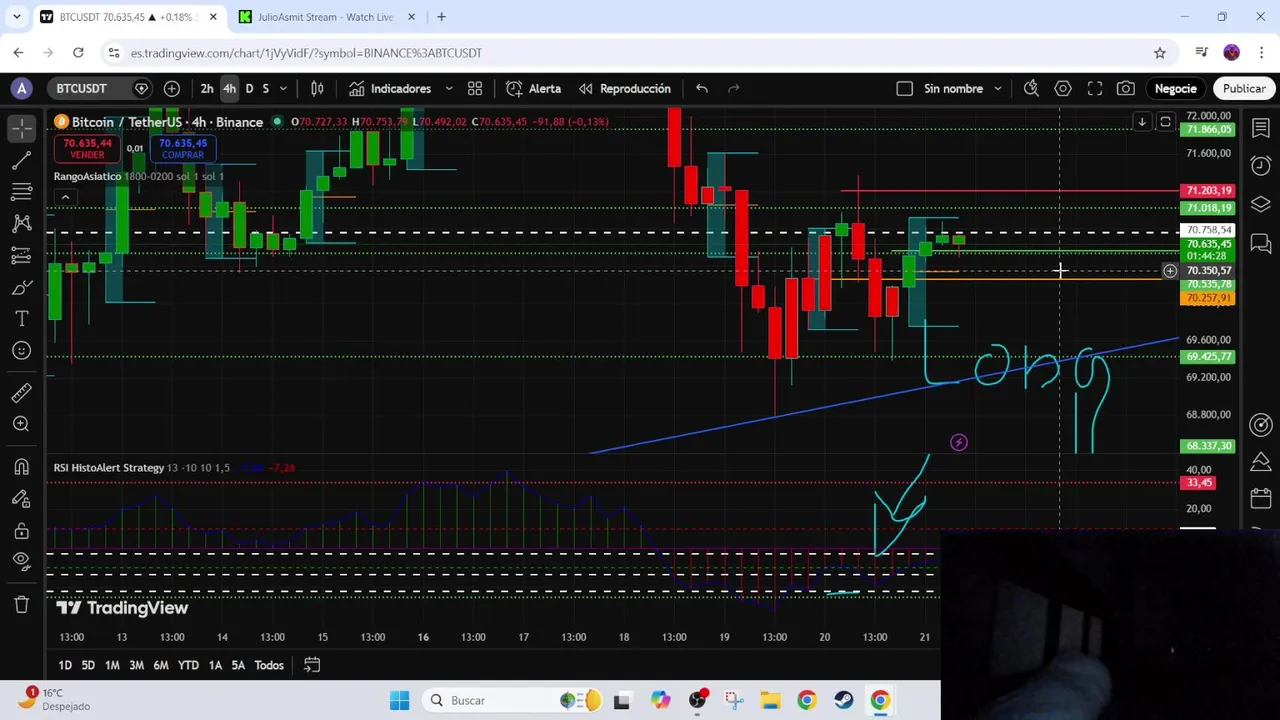Open the object tree layers icon
The image size is (1280, 720).
coord(1261,204)
